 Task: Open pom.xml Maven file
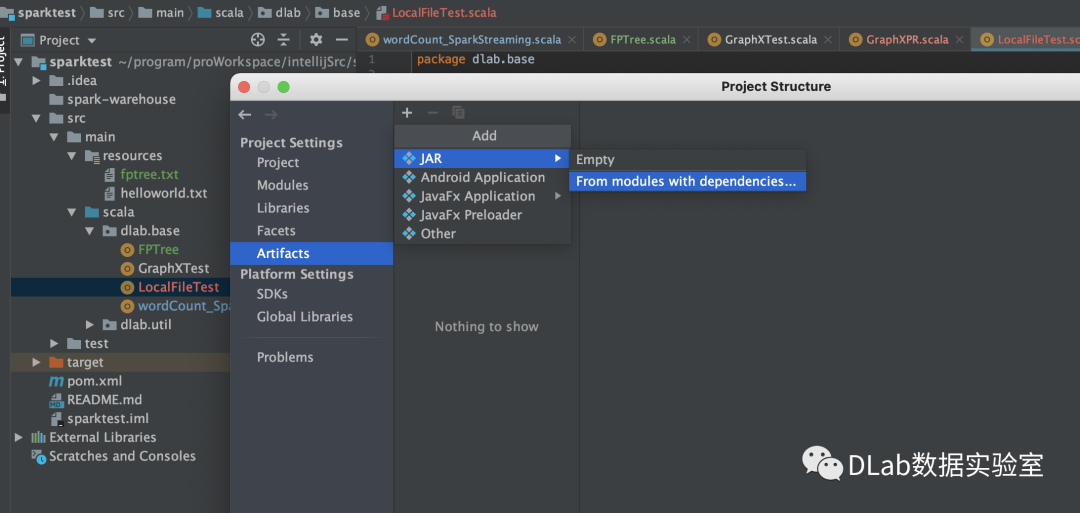pos(94,381)
